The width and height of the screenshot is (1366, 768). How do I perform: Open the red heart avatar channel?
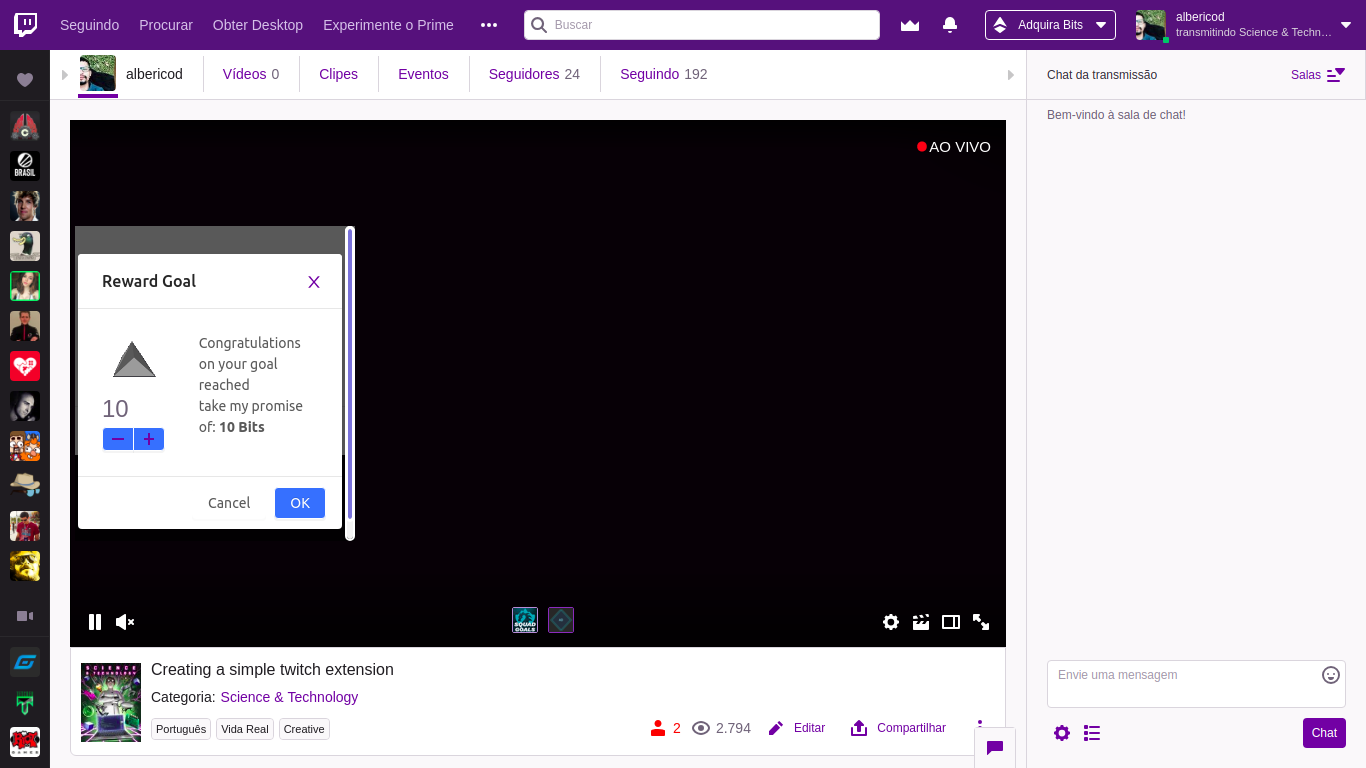click(x=25, y=366)
